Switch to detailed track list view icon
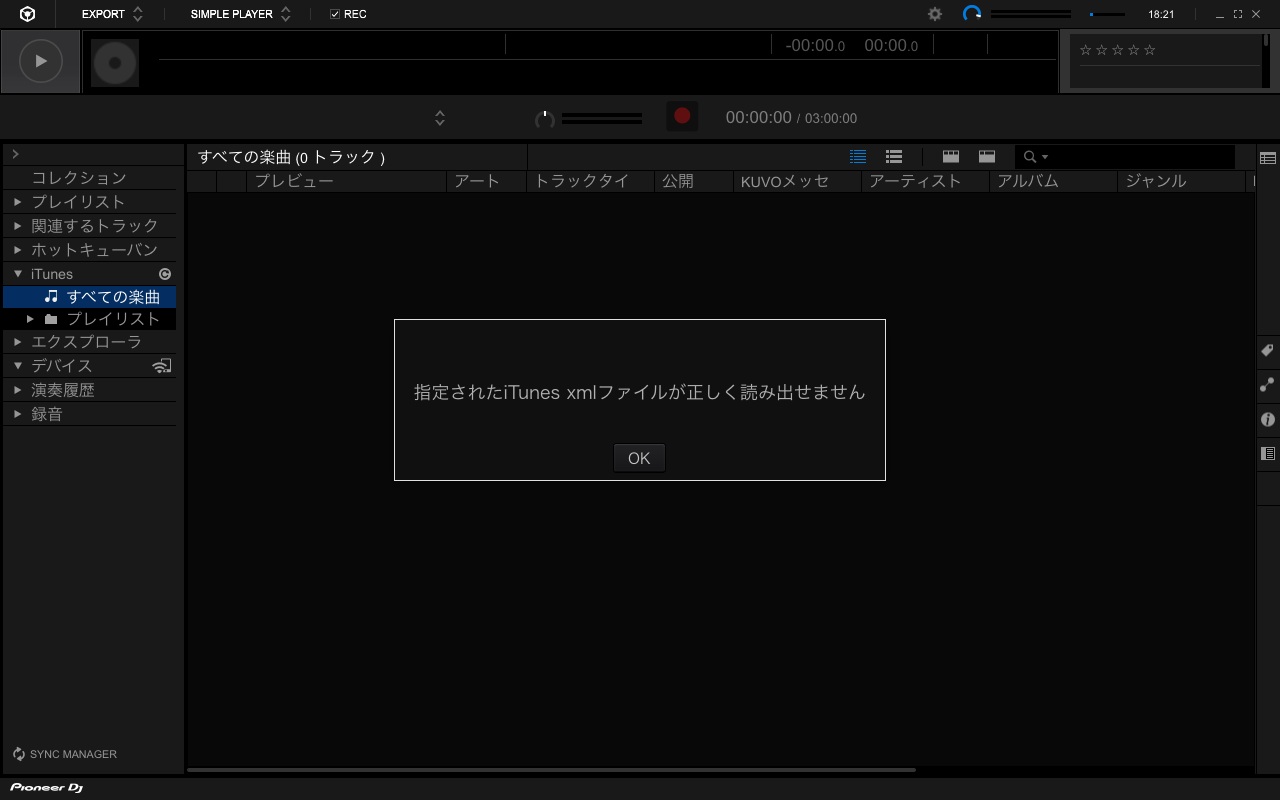Viewport: 1280px width, 800px height. tap(857, 156)
